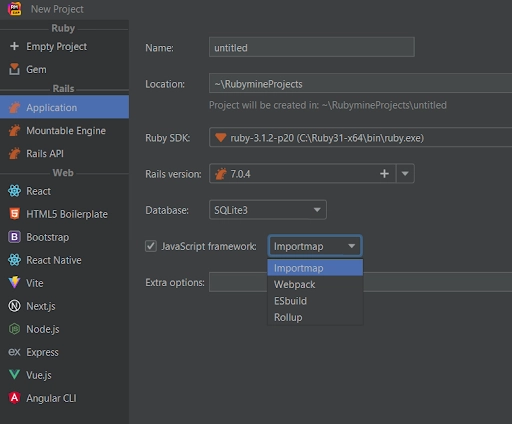This screenshot has height=424, width=512.
Task: Select the Mountable Engine project type
Action: (x=64, y=130)
